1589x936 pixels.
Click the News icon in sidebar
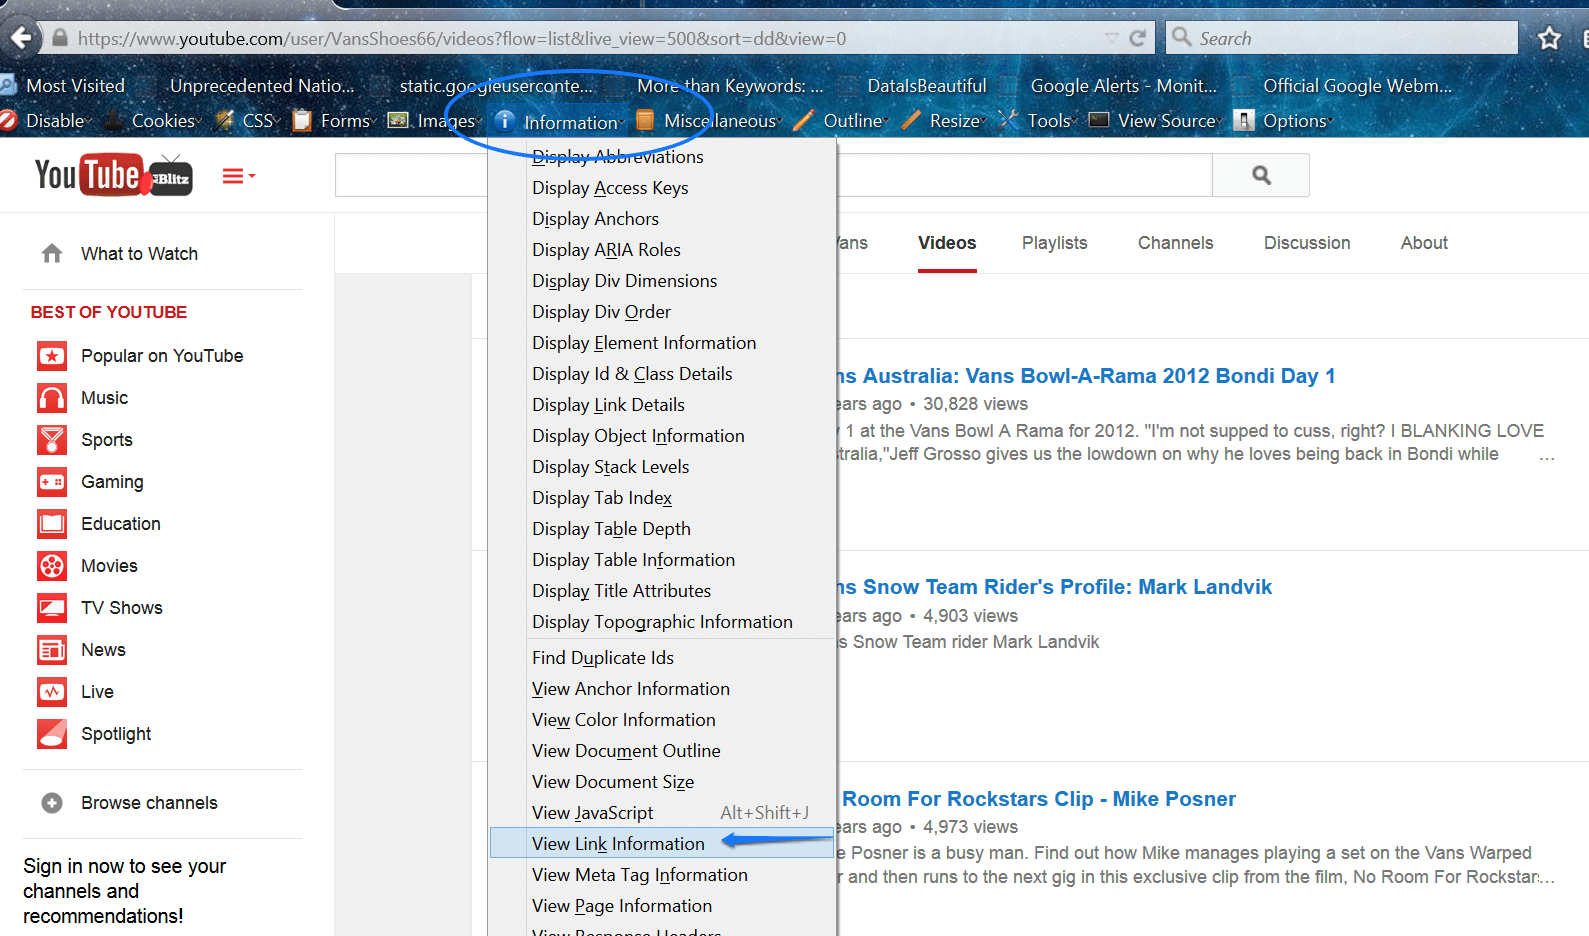point(52,650)
